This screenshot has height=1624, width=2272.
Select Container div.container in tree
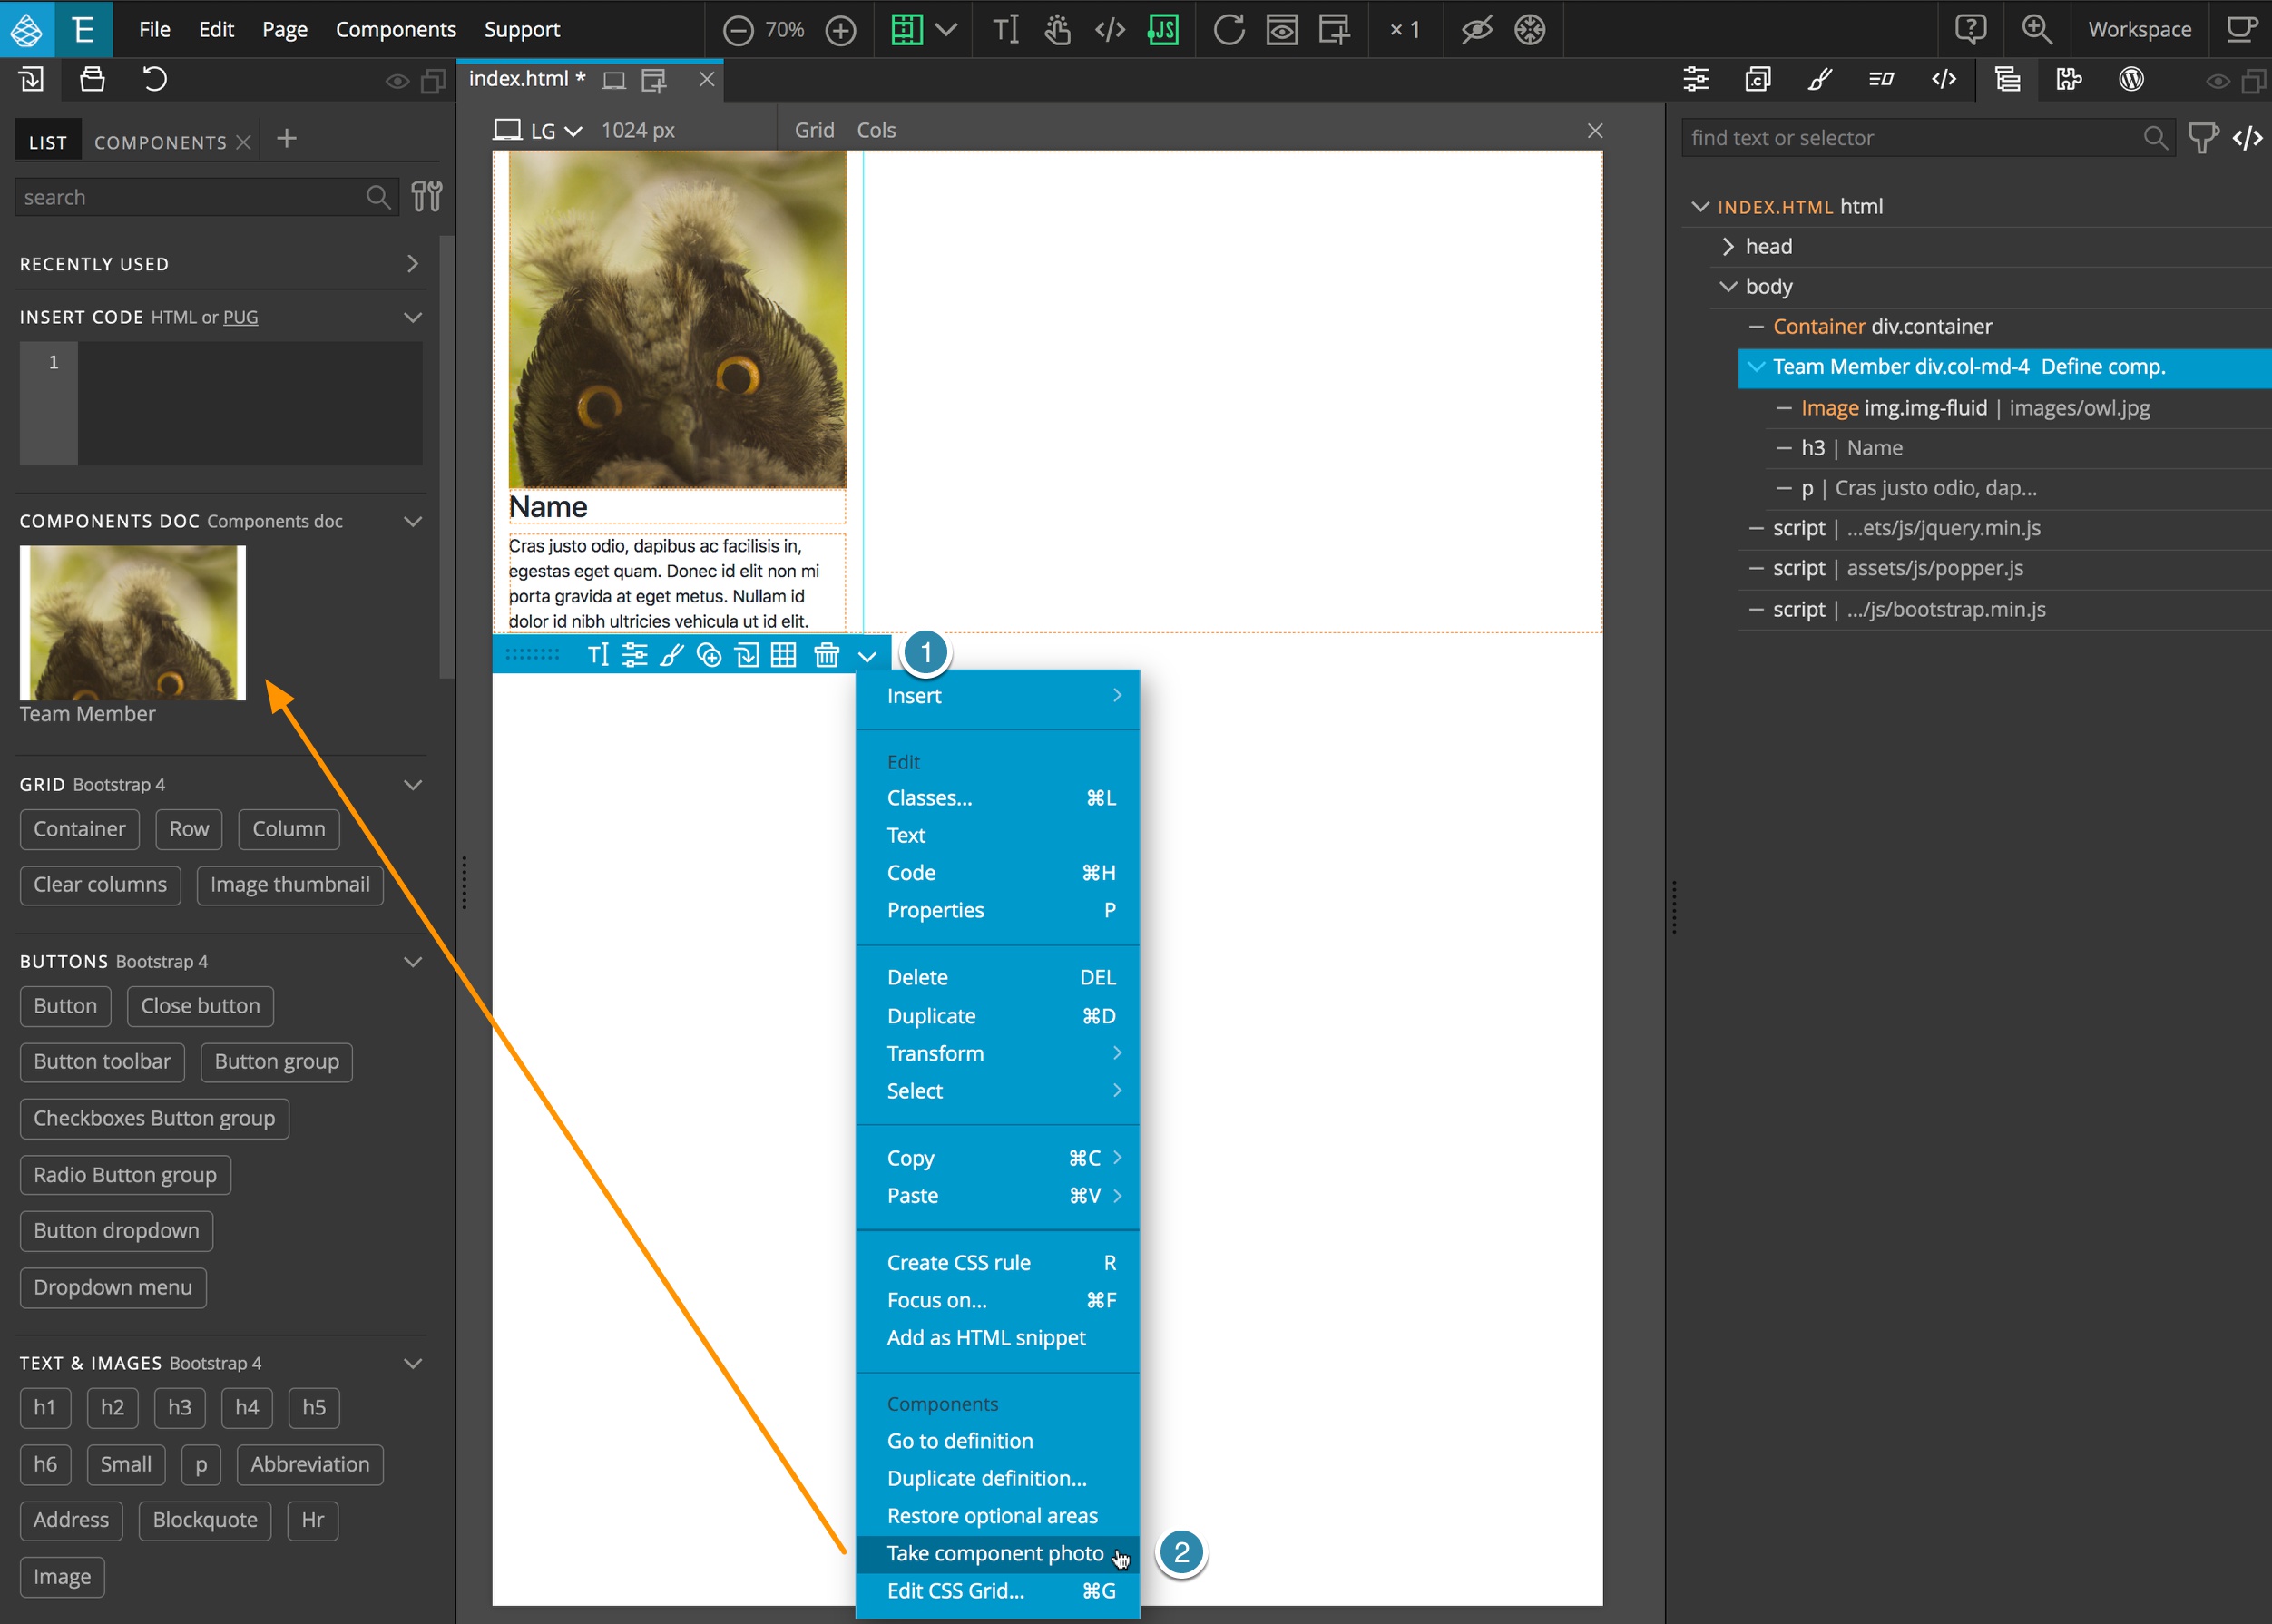(1882, 326)
